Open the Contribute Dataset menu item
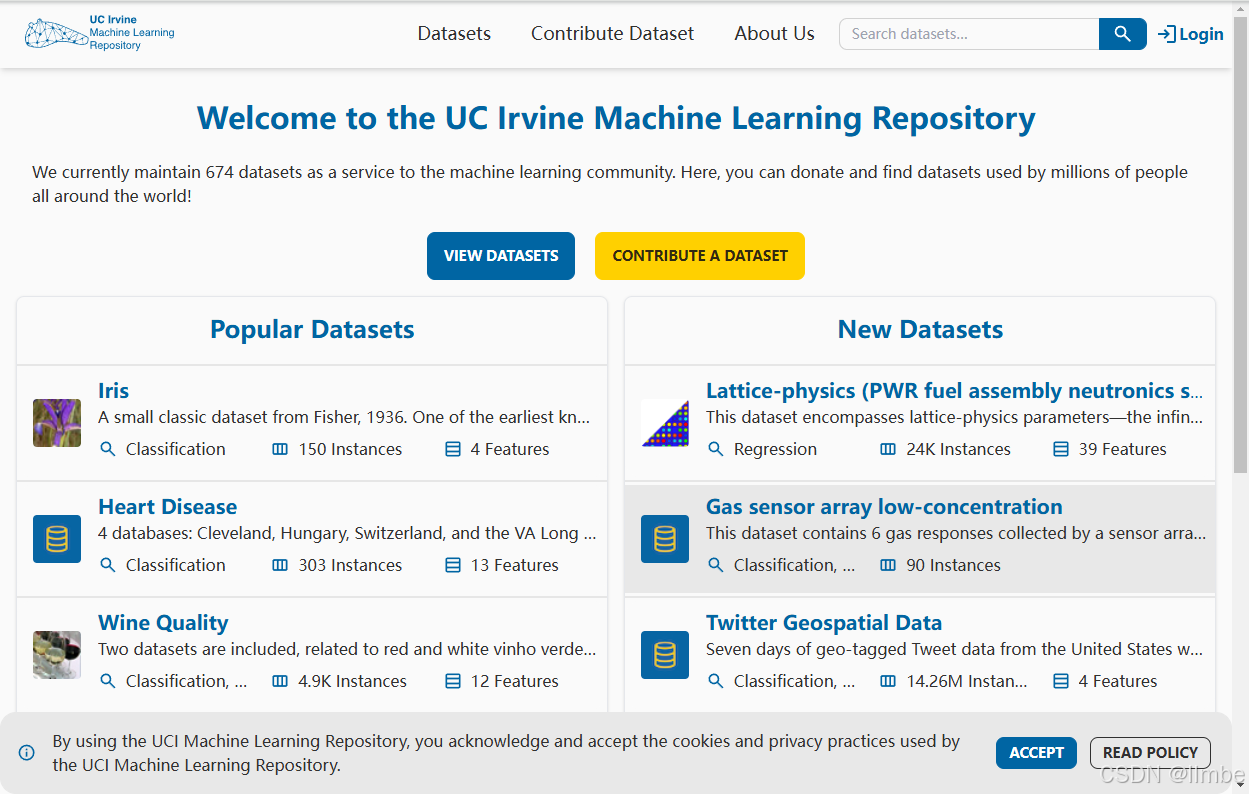The width and height of the screenshot is (1249, 794). point(612,34)
